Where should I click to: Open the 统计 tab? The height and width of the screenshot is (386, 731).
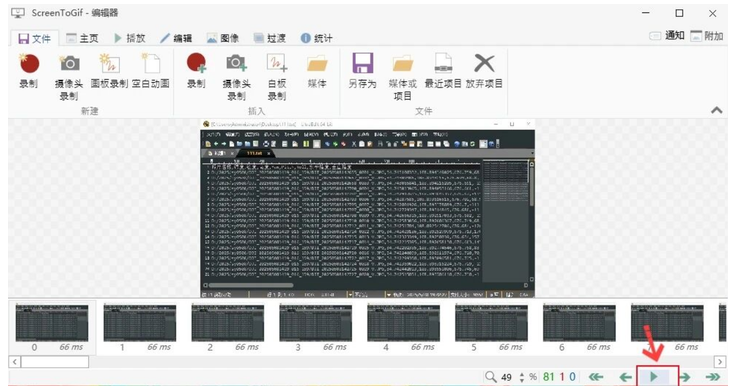click(317, 38)
